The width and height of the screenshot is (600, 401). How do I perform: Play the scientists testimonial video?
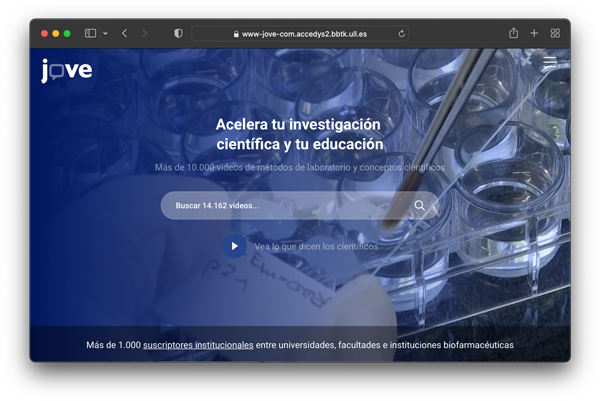(x=234, y=246)
